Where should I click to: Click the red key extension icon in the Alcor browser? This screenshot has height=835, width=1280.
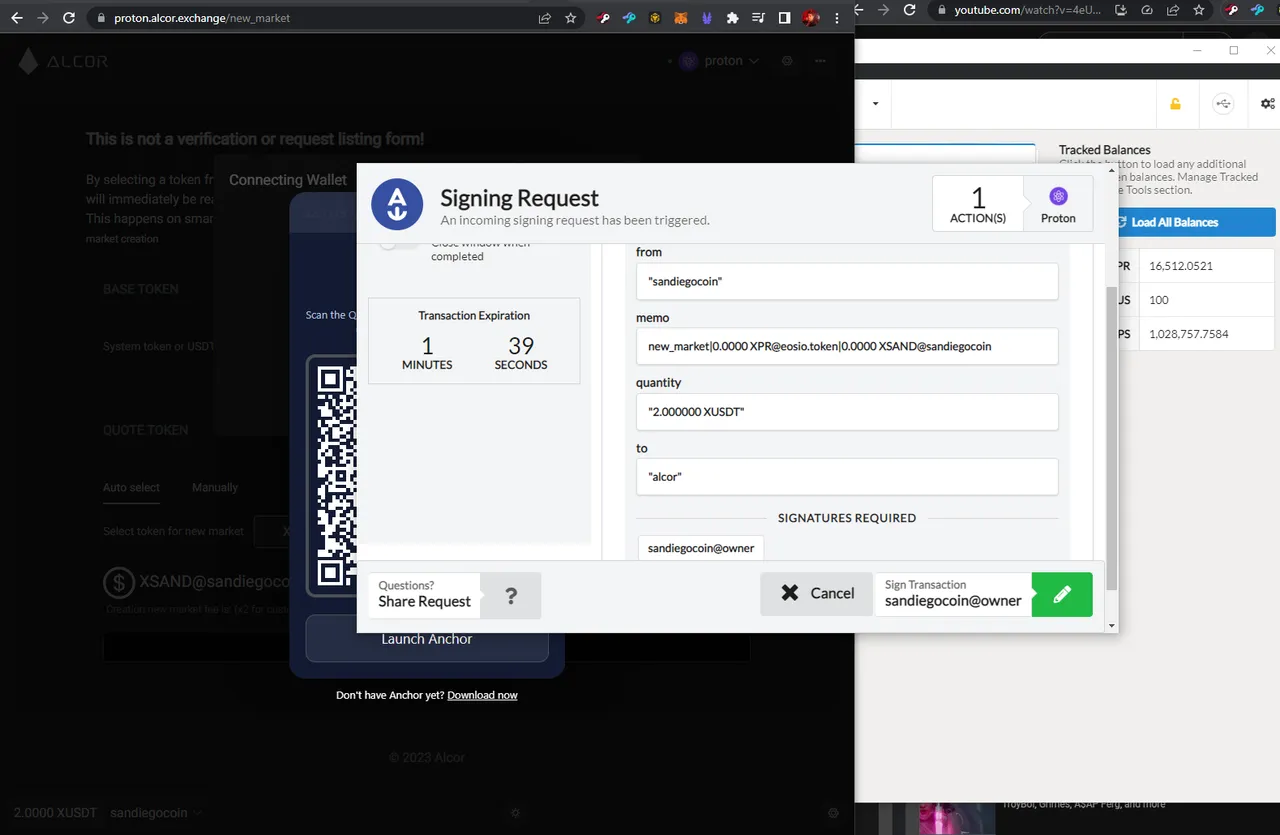point(603,18)
